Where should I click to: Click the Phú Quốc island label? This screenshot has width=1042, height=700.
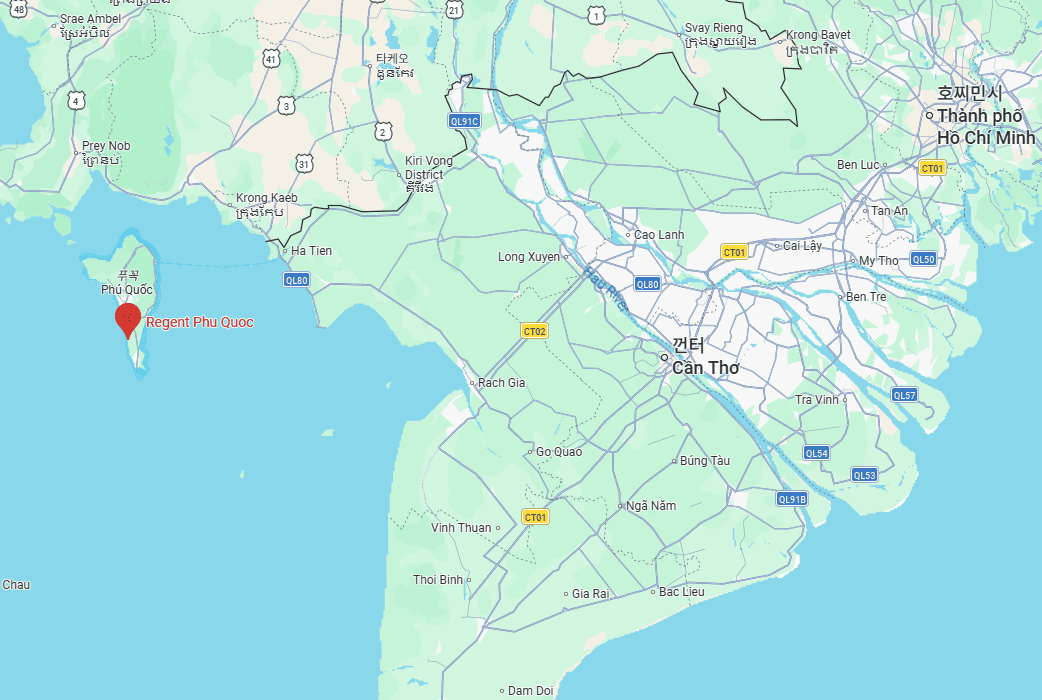tap(127, 289)
